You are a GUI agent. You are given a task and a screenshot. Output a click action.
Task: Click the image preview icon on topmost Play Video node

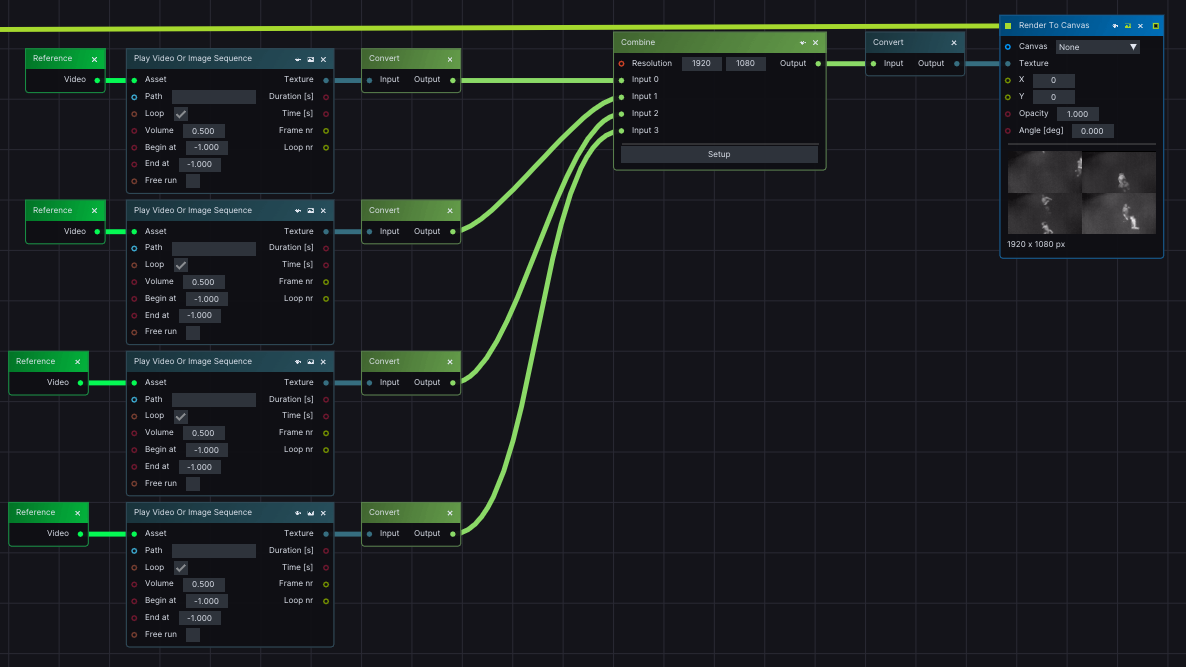tap(311, 60)
